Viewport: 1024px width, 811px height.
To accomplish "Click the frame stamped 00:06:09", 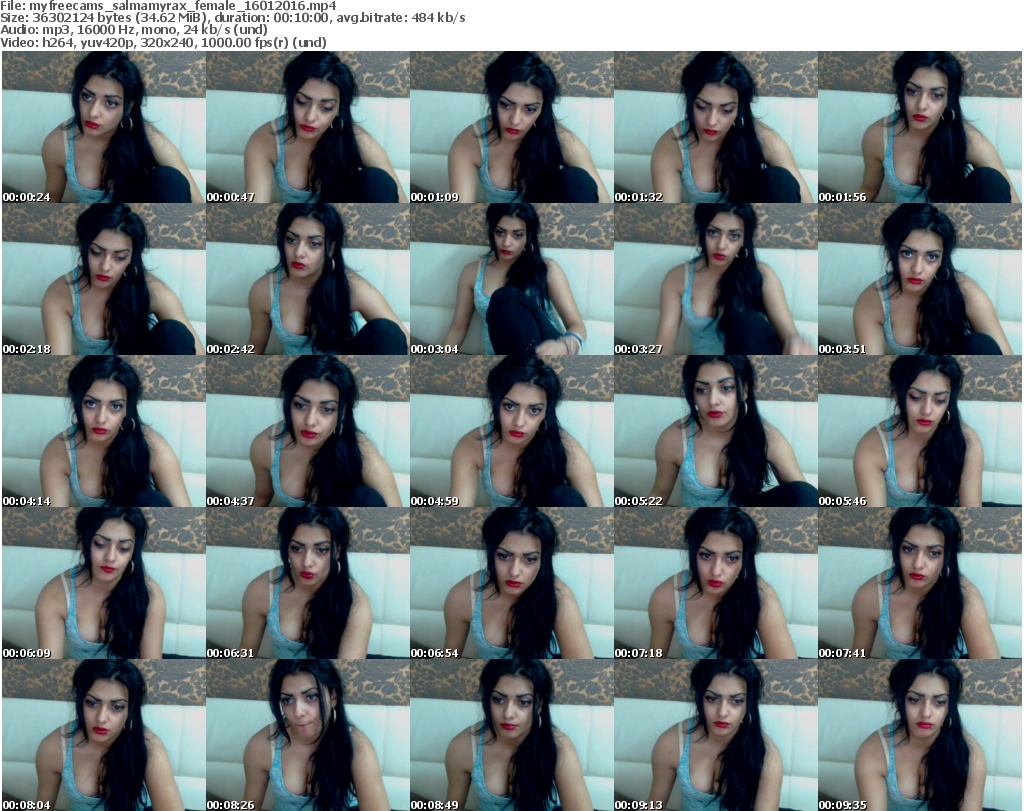I will click(x=104, y=583).
